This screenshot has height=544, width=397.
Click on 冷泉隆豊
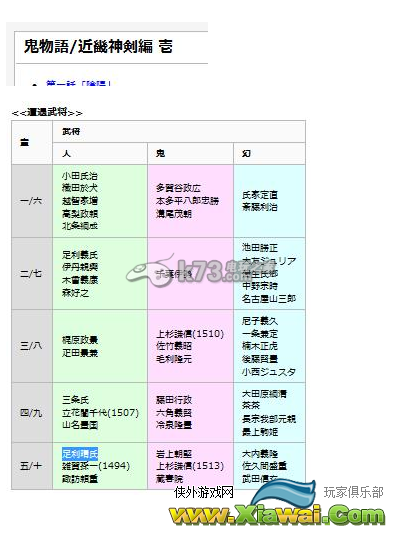click(174, 425)
